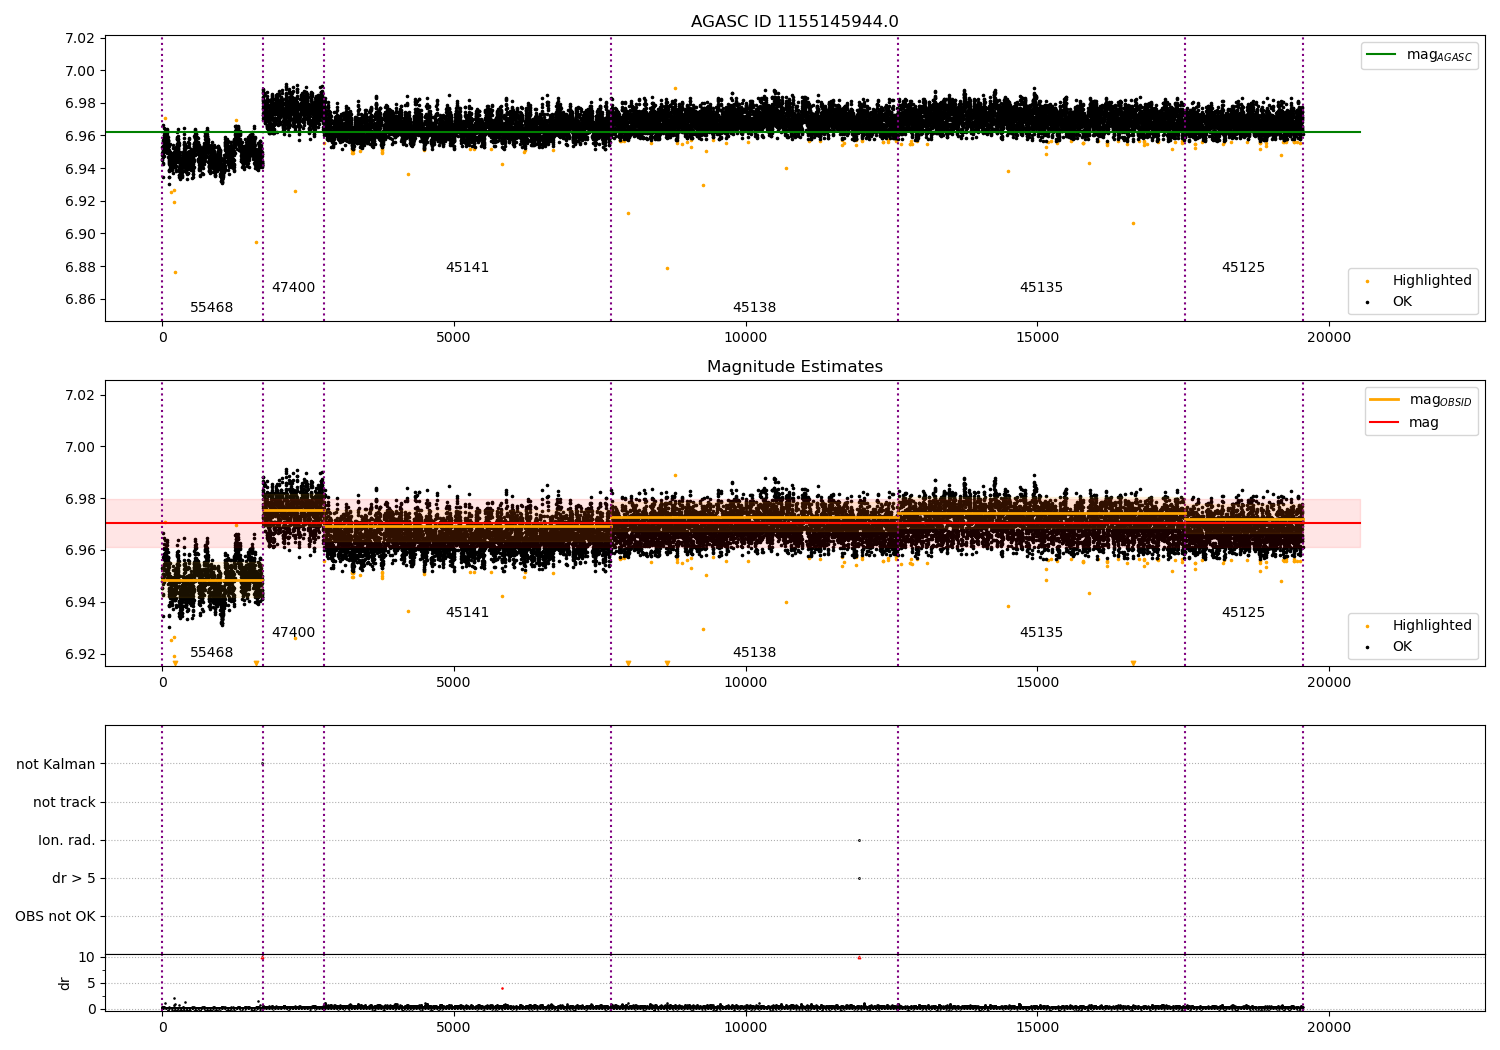Select 'OK' legend entry in middle plot
This screenshot has width=1500, height=1050.
point(1390,647)
